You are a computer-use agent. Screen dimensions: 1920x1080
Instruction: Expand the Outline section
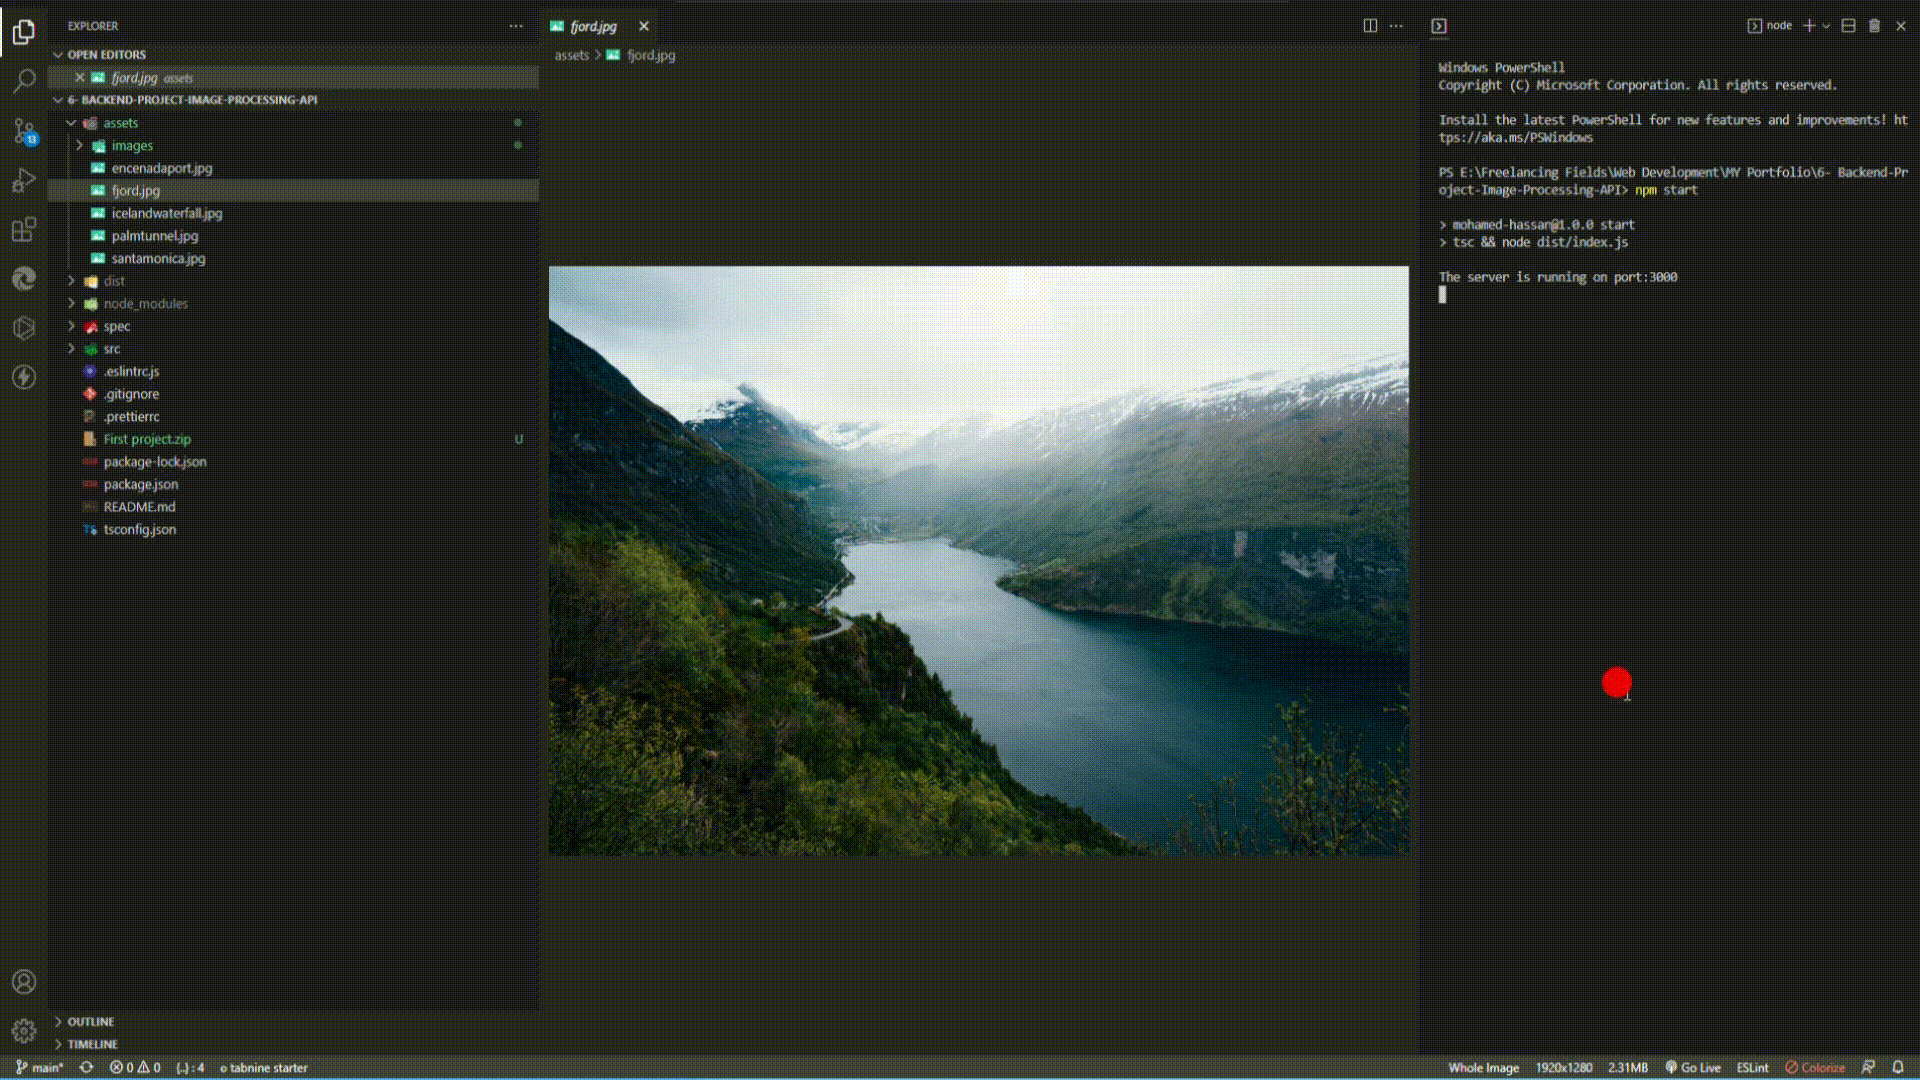point(58,1022)
